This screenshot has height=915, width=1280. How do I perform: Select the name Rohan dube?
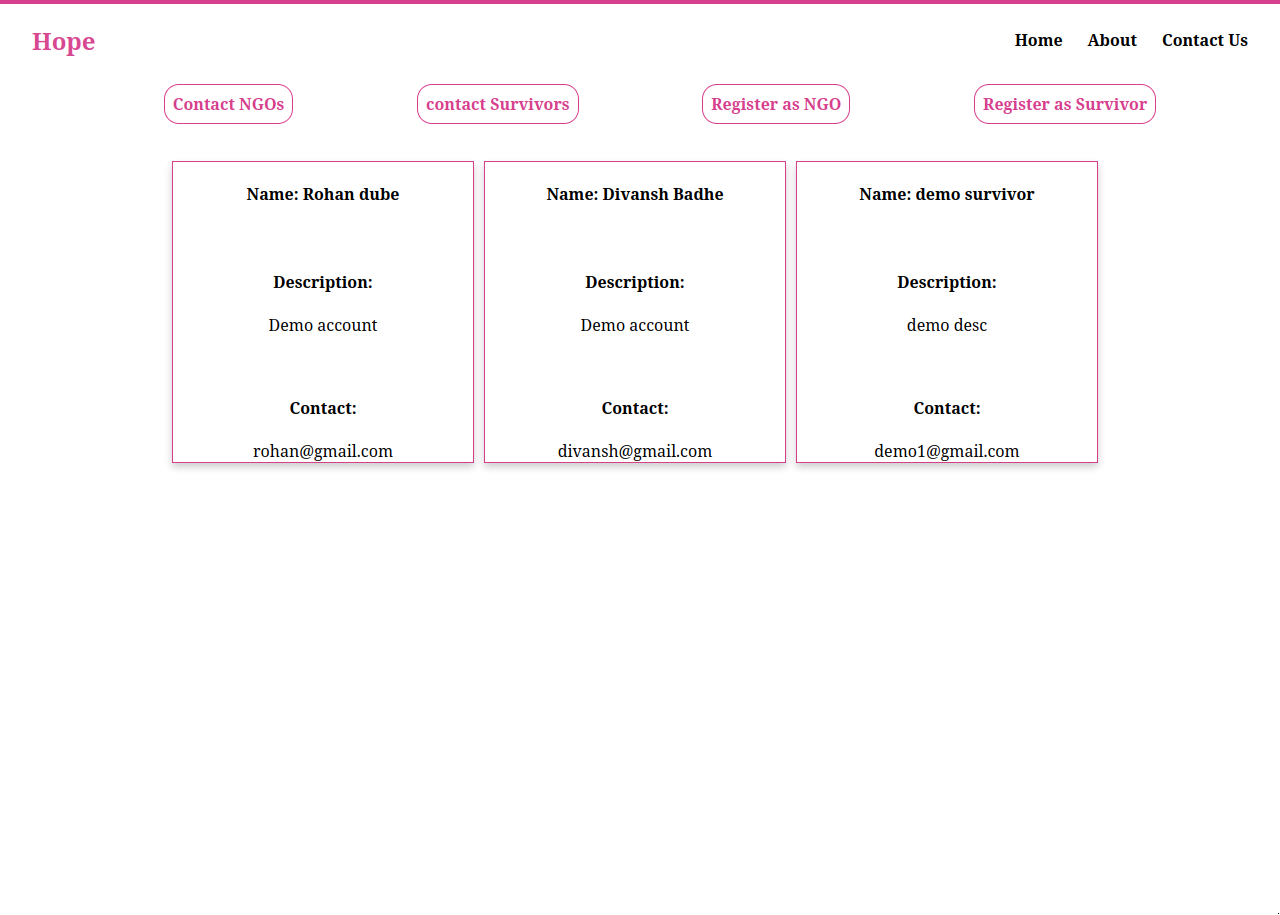(351, 194)
